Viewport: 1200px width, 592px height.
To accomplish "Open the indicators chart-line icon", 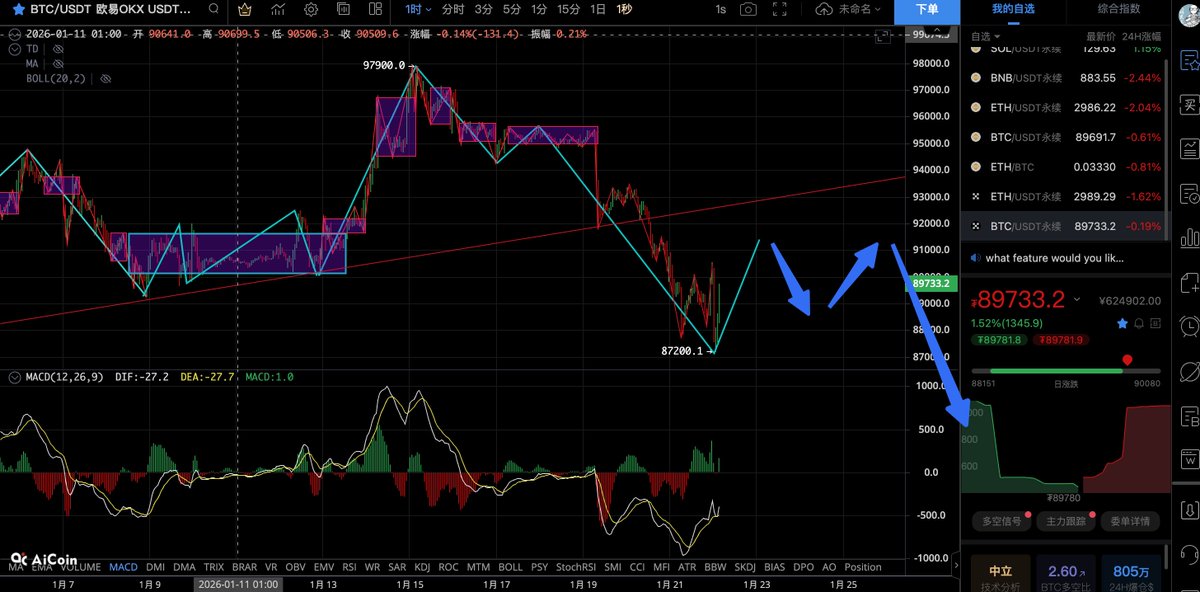I will coord(279,9).
